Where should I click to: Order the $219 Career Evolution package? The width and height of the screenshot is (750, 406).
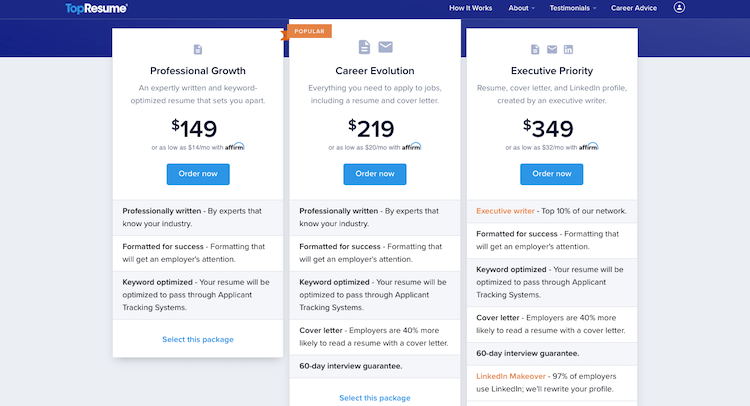coord(375,174)
